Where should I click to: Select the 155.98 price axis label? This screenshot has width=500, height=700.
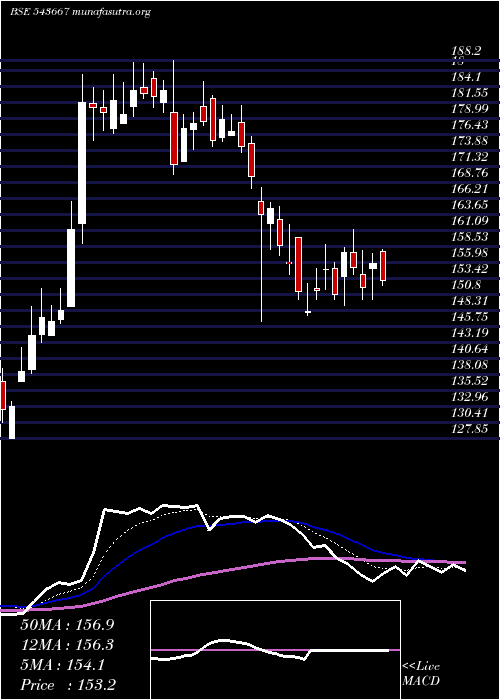coord(469,253)
